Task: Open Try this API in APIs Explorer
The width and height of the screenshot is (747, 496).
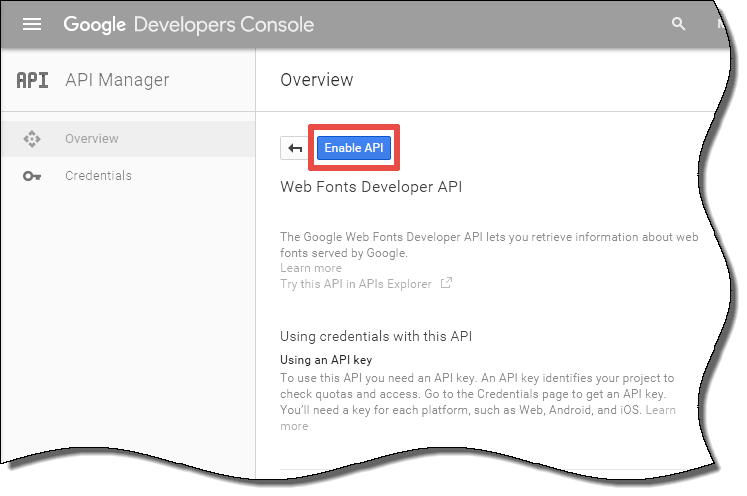Action: [356, 284]
